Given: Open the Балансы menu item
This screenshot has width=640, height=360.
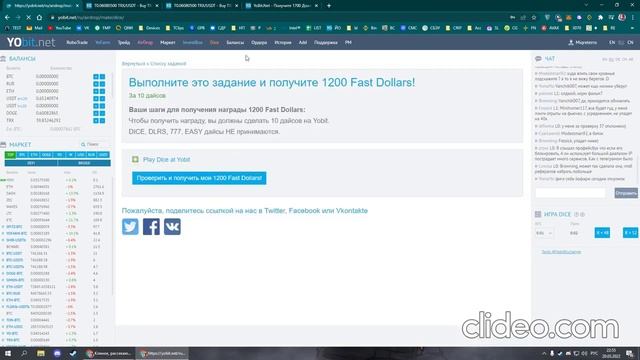Looking at the screenshot, I should [x=235, y=42].
